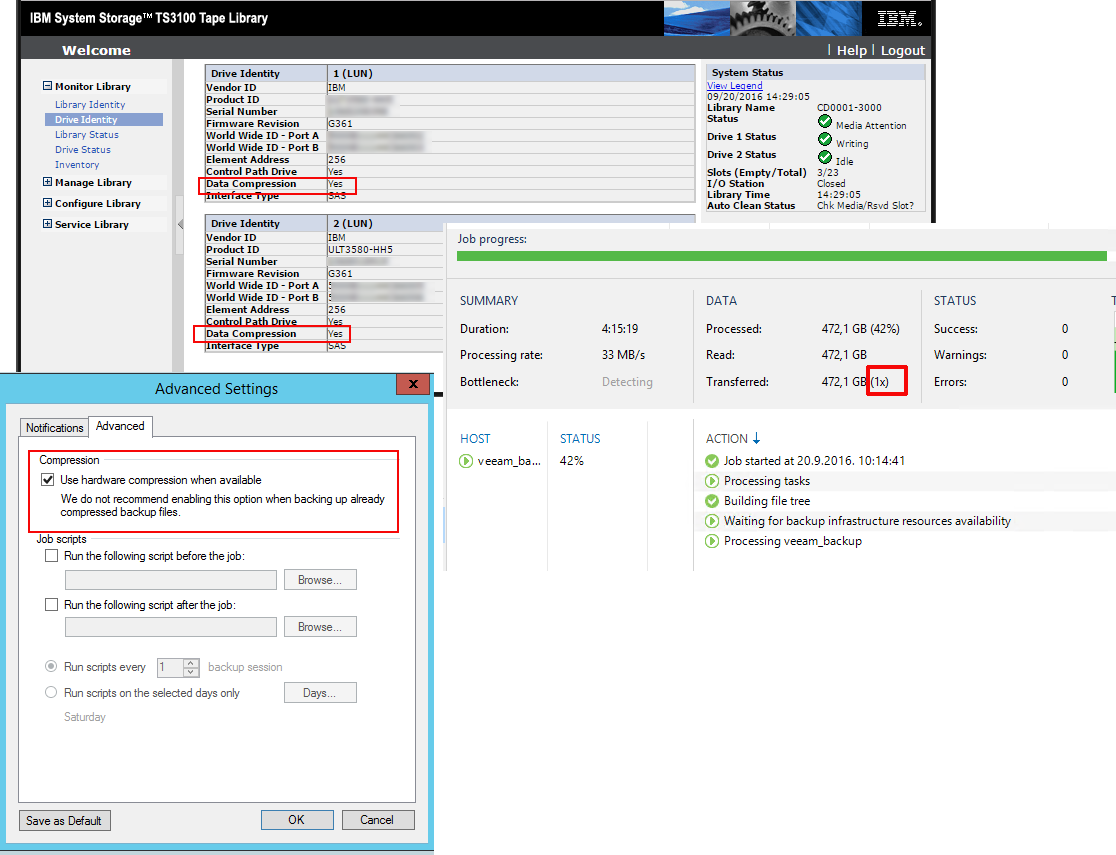Switch to the Notifications tab

click(54, 427)
